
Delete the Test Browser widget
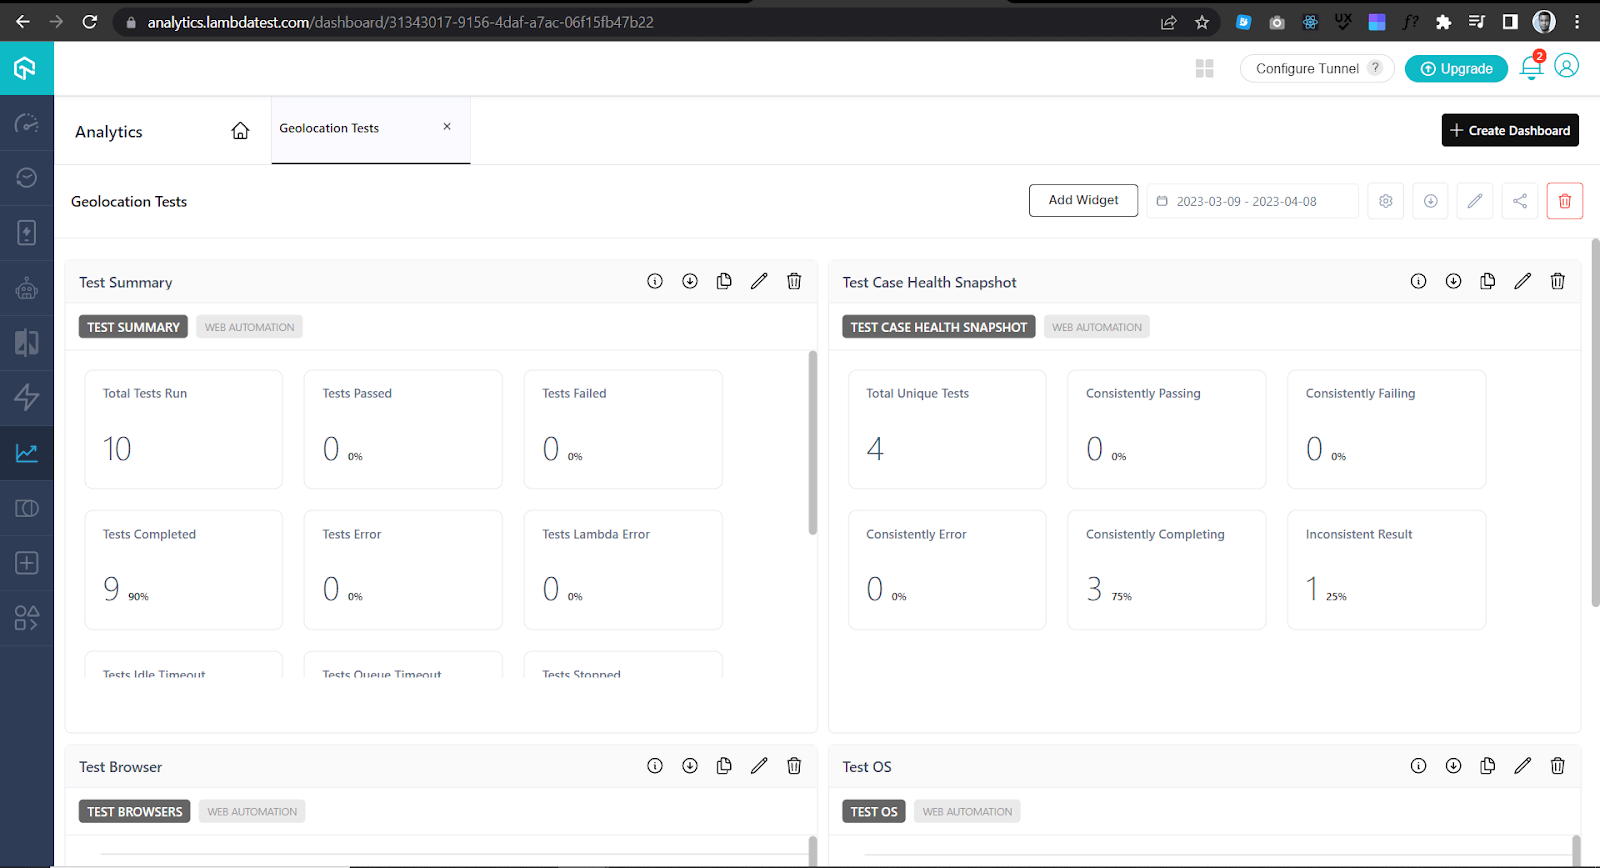pyautogui.click(x=794, y=766)
